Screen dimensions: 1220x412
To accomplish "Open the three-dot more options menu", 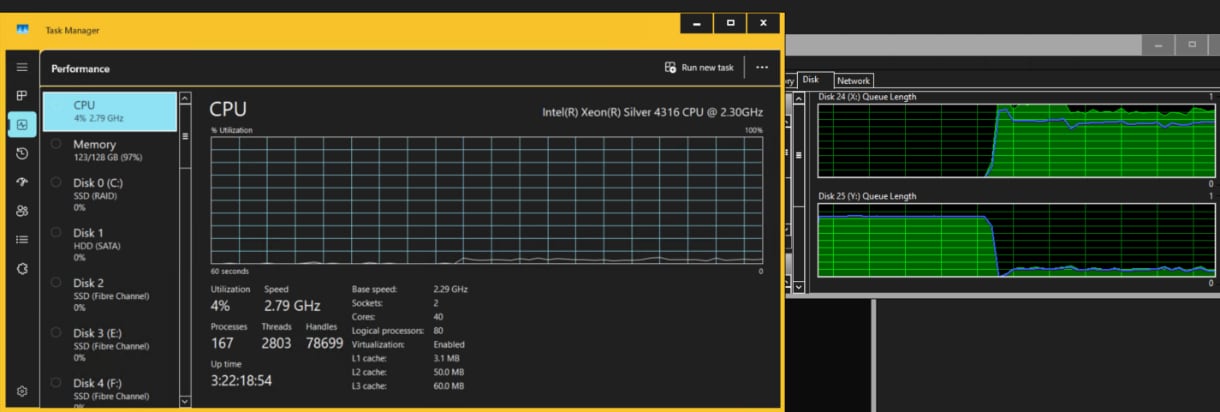I will pyautogui.click(x=762, y=68).
